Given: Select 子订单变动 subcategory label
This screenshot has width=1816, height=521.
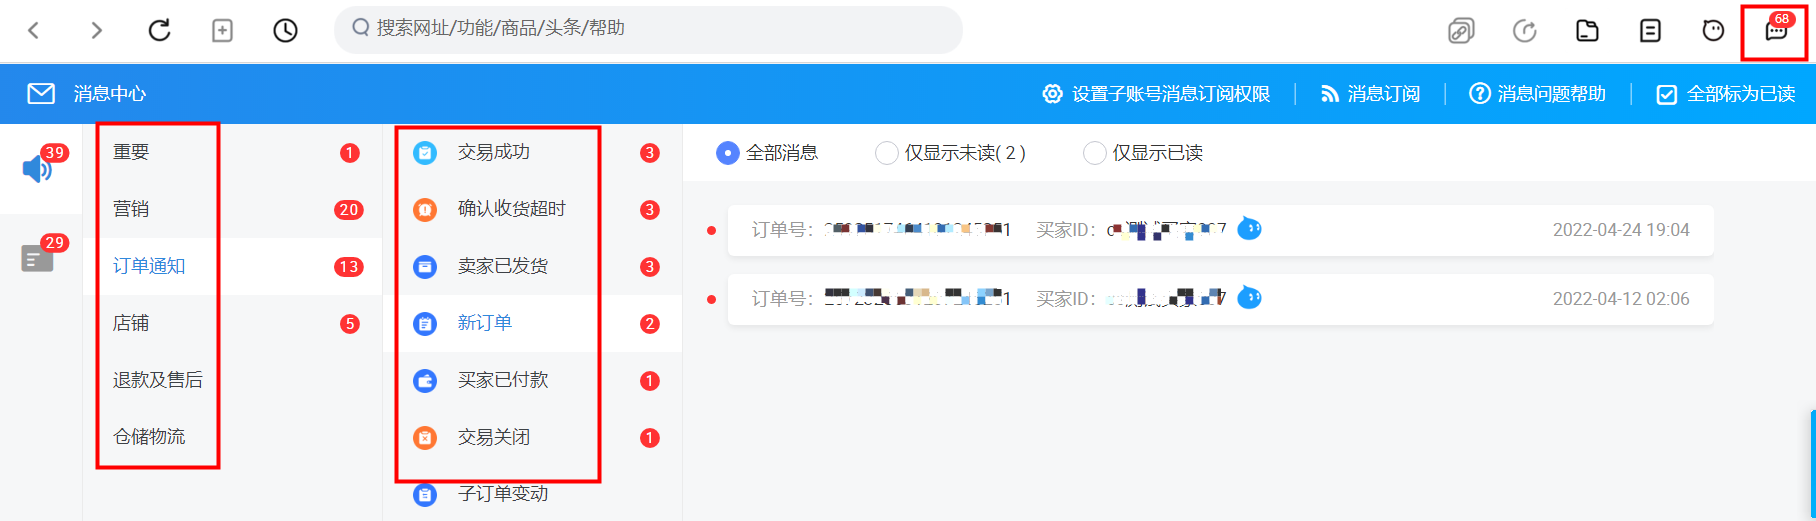Looking at the screenshot, I should point(503,494).
